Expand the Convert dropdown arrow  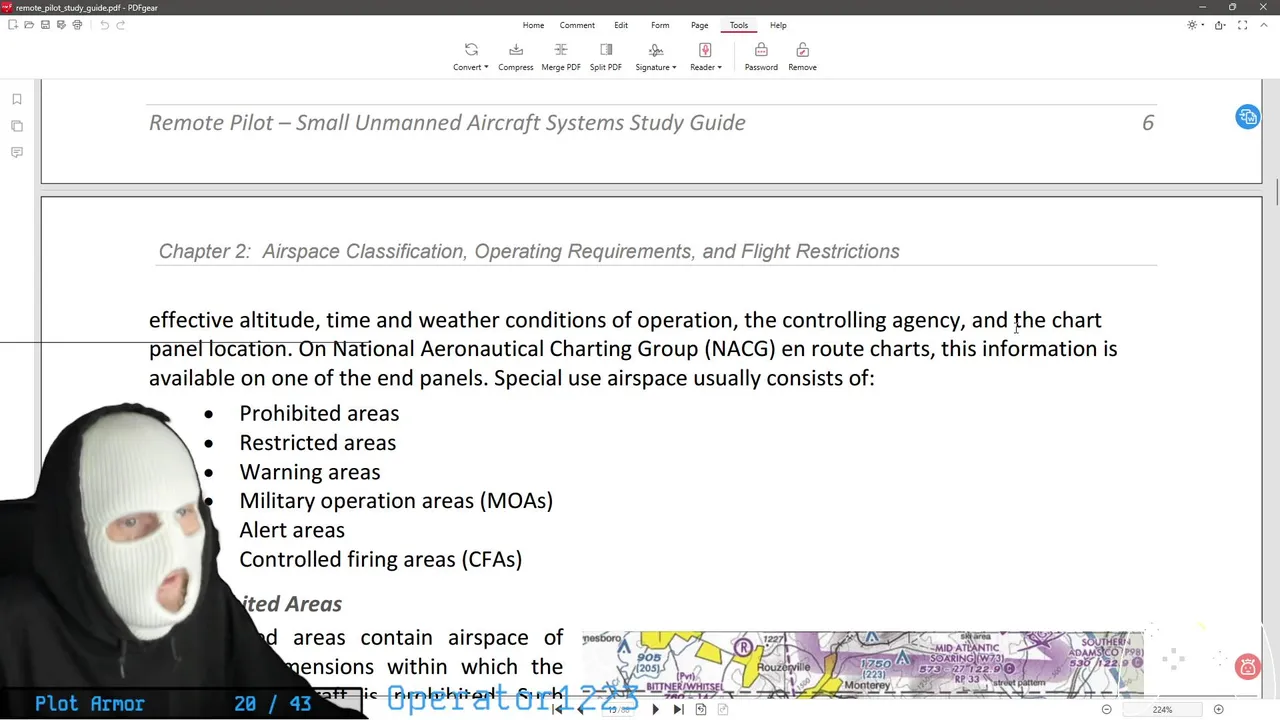[486, 68]
